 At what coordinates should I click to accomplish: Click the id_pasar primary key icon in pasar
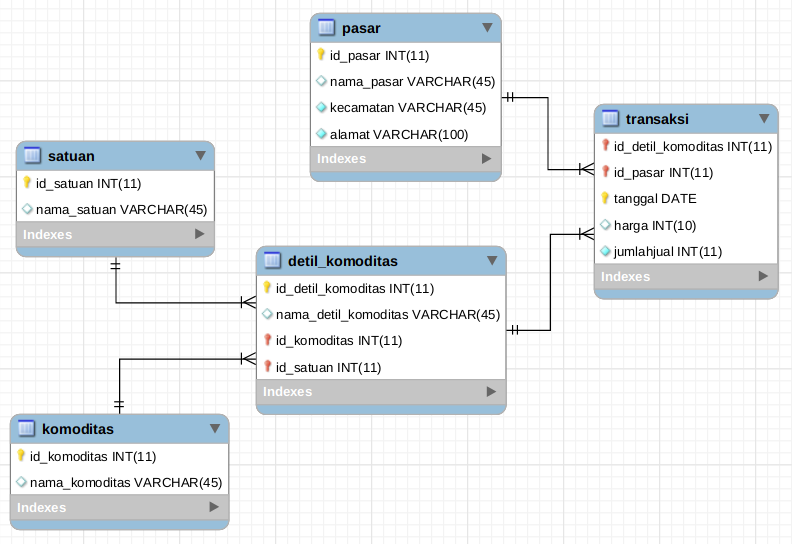[321, 55]
